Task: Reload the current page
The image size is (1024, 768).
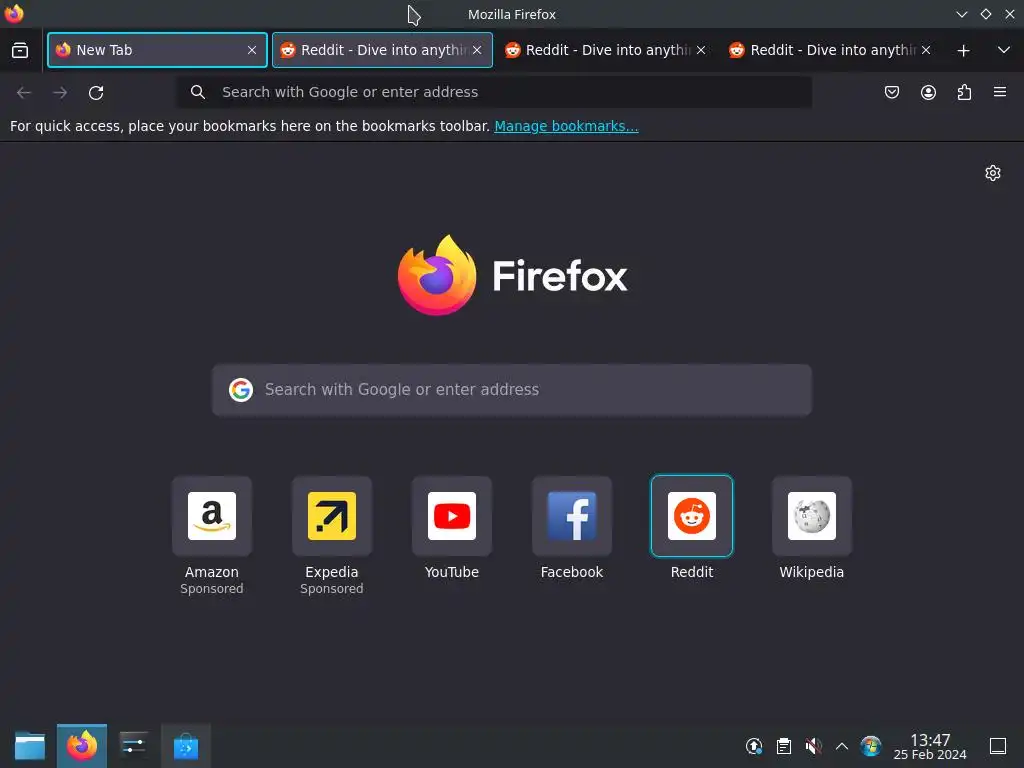Action: pos(96,93)
